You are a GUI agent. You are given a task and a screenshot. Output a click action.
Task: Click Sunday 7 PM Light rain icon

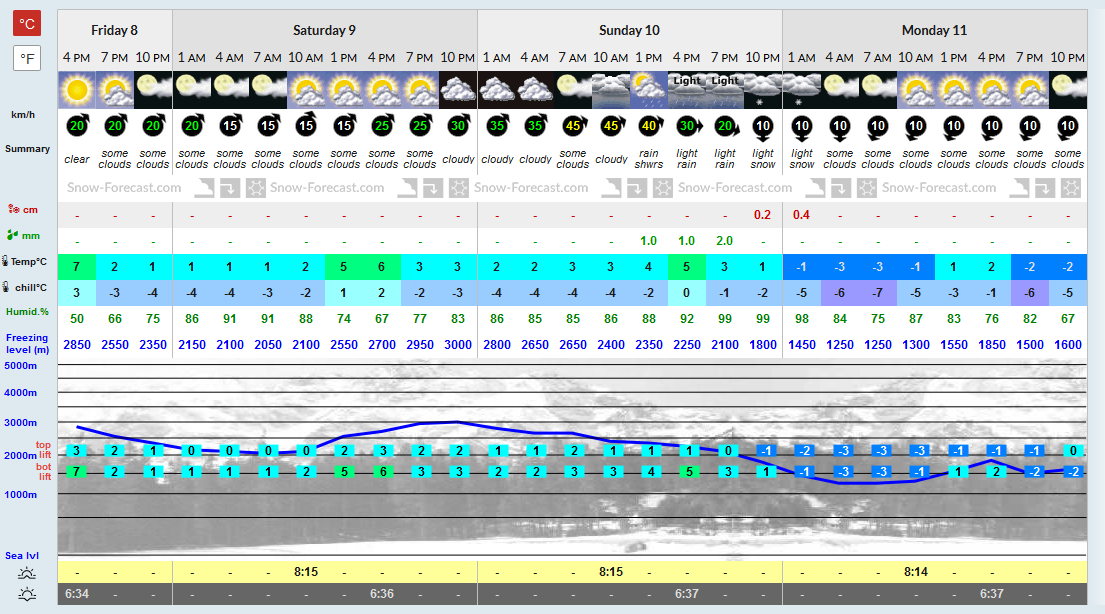click(x=725, y=90)
